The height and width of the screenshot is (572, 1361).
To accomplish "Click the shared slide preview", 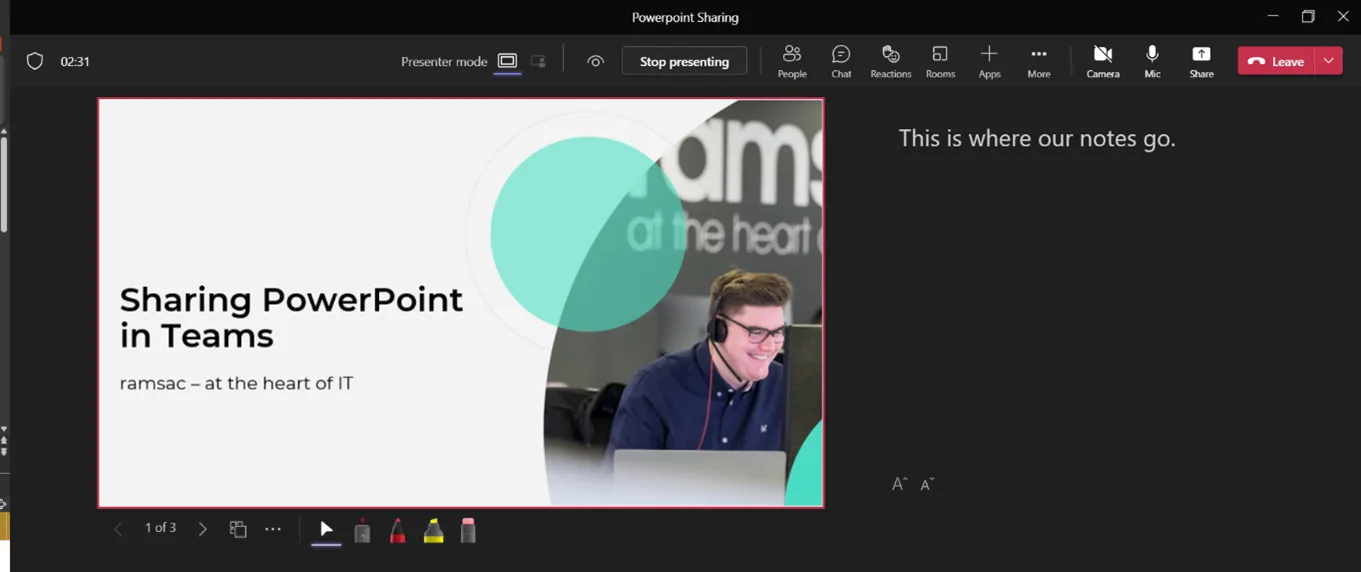I will point(461,303).
